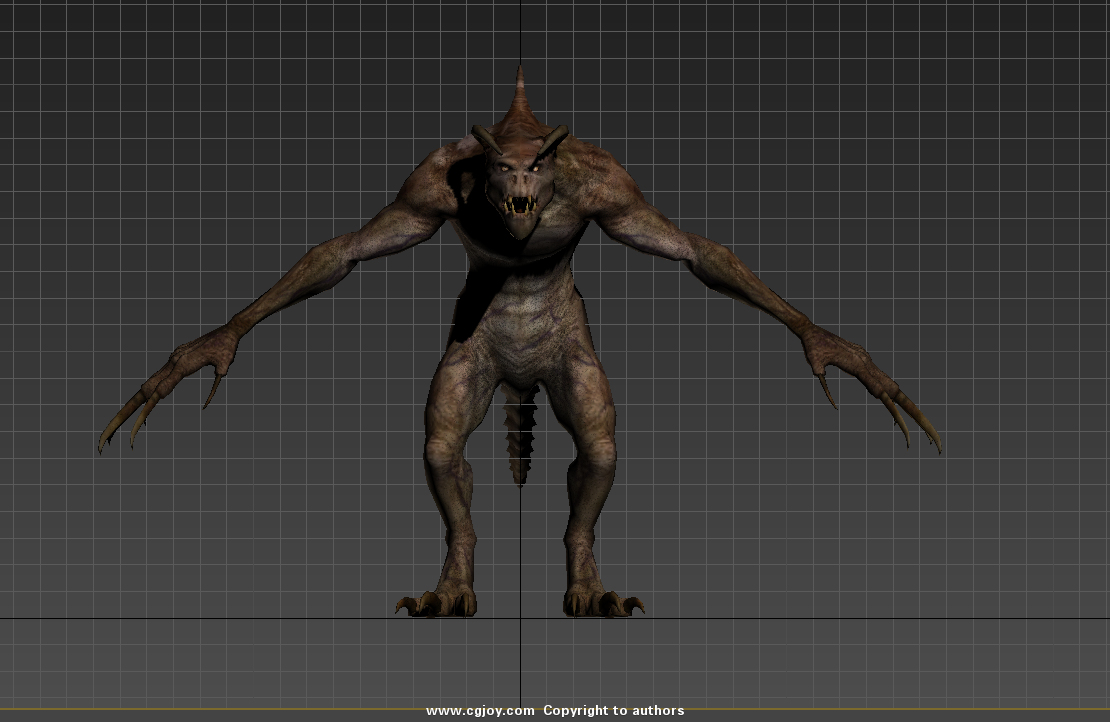This screenshot has width=1110, height=722.
Task: Click the 'Copyright to authors' text
Action: [613, 711]
